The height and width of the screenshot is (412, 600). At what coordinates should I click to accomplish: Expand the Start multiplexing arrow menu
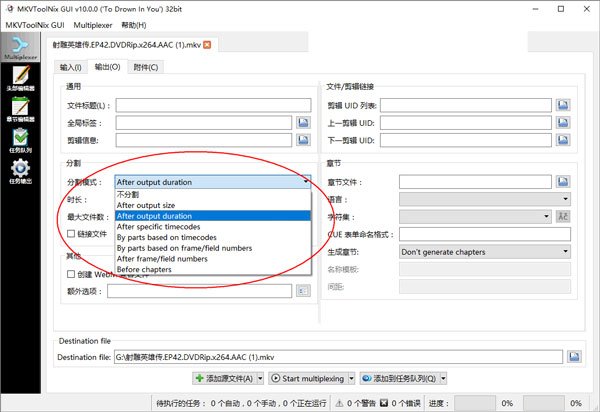pos(351,378)
